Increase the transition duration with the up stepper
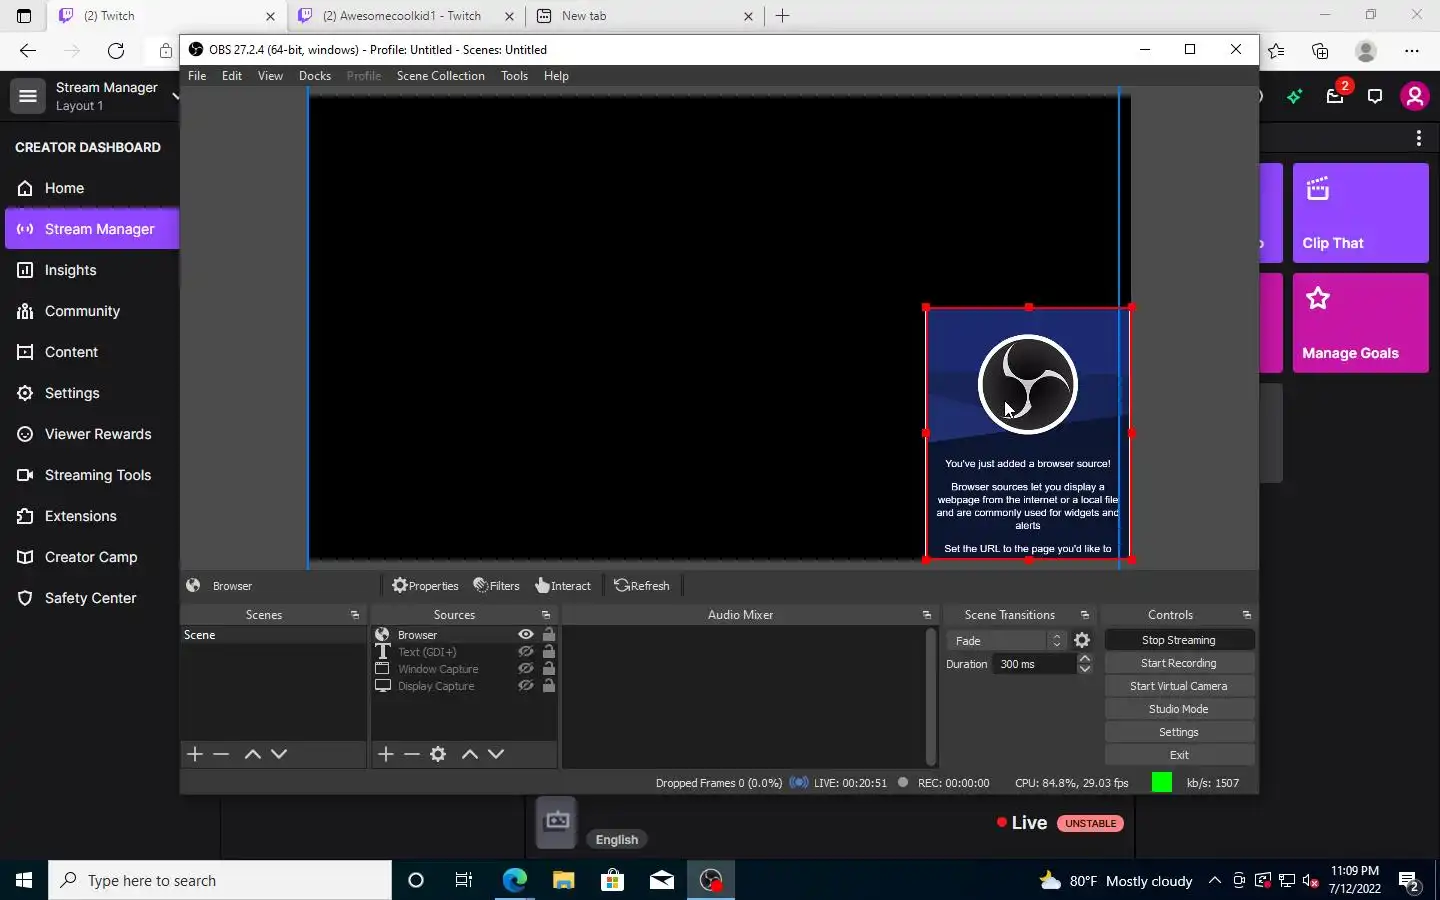The width and height of the screenshot is (1440, 900). (x=1084, y=659)
